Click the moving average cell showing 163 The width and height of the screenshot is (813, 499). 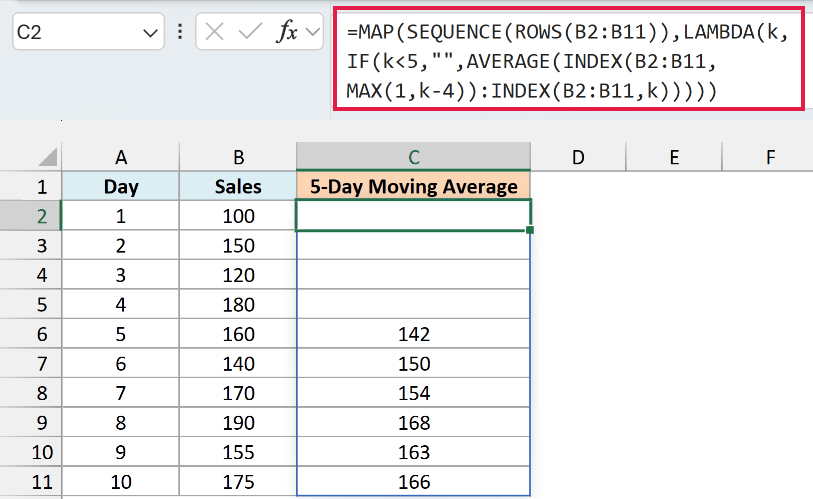click(x=414, y=452)
